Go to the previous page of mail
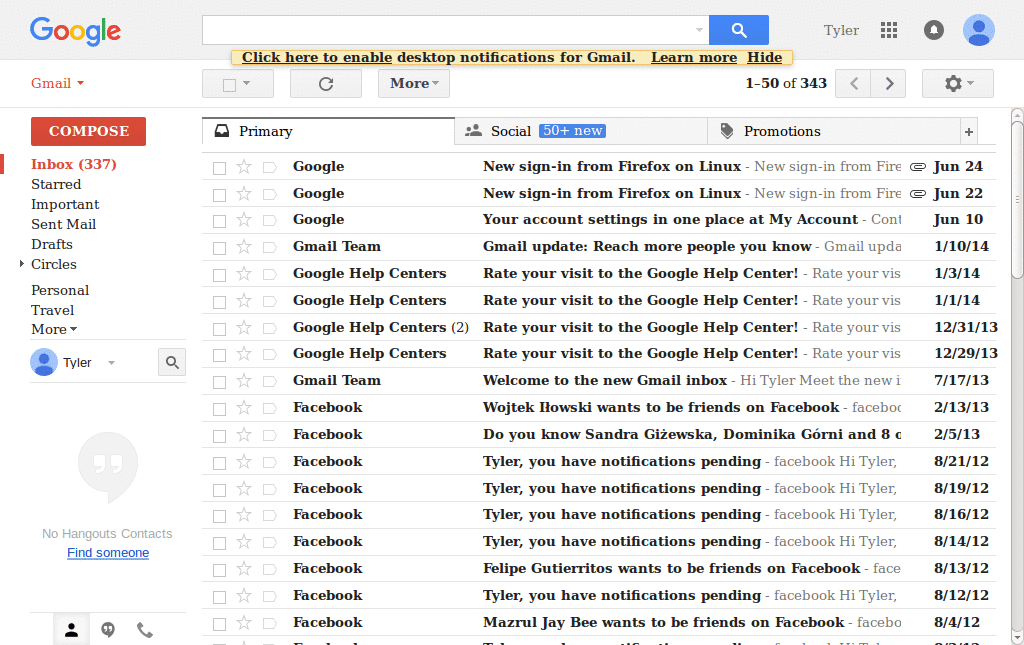 point(853,84)
